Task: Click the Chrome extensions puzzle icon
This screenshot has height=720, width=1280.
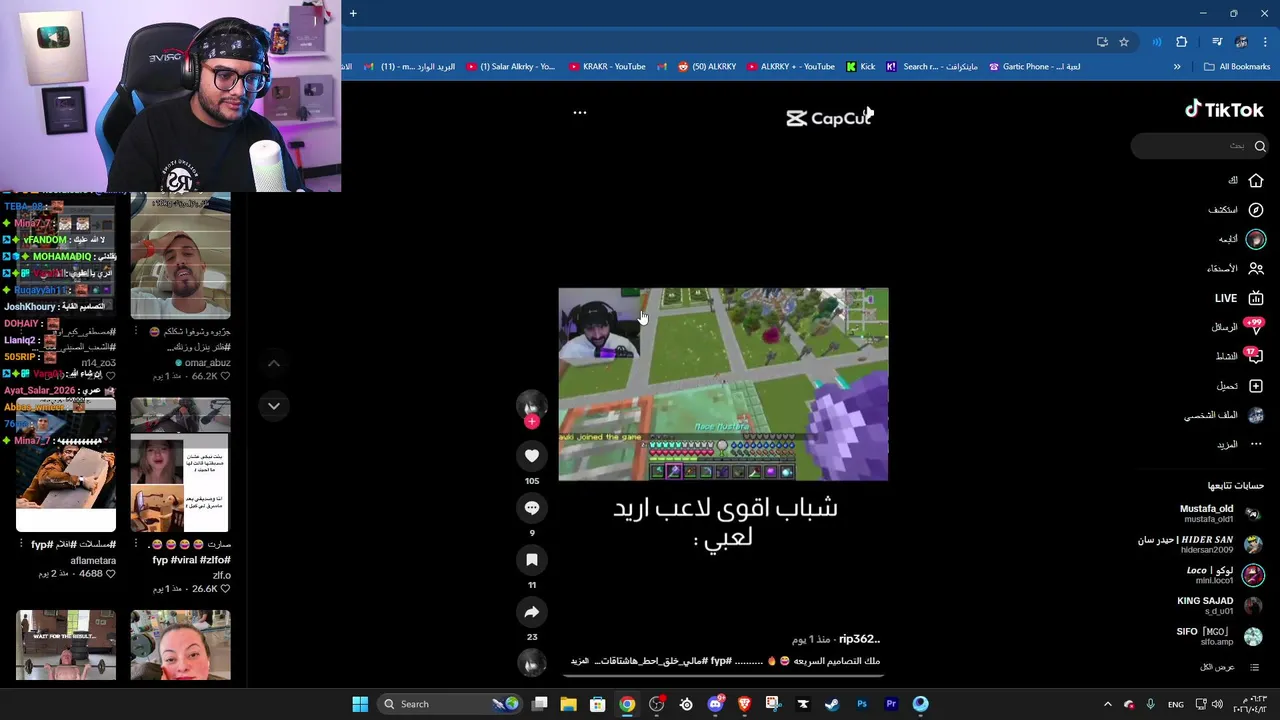Action: 1181,42
